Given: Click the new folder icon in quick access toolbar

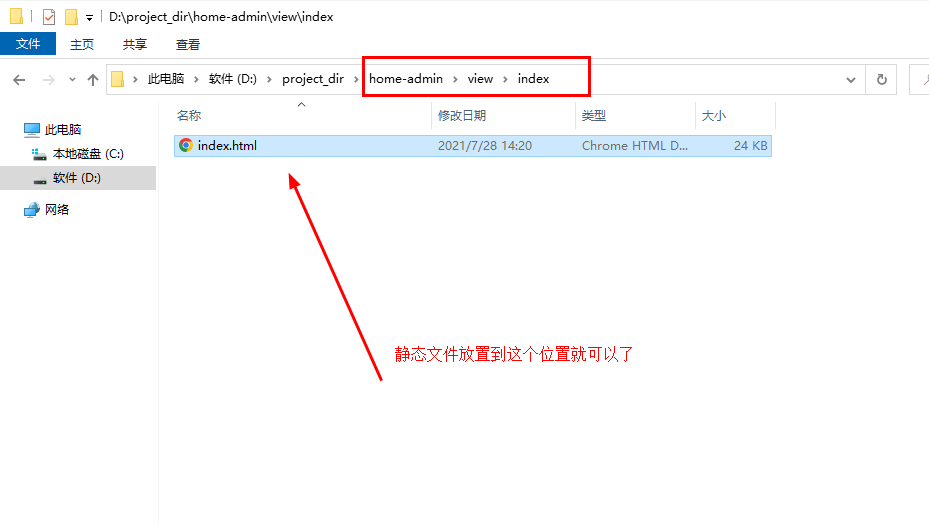Looking at the screenshot, I should pyautogui.click(x=71, y=17).
